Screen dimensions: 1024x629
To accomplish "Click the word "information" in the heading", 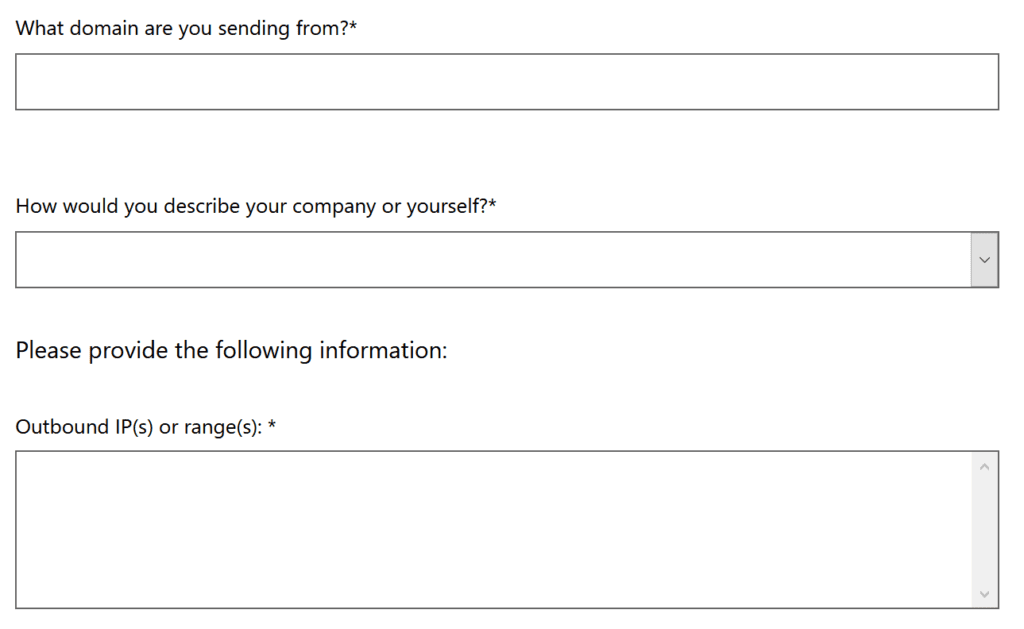I will coord(382,351).
